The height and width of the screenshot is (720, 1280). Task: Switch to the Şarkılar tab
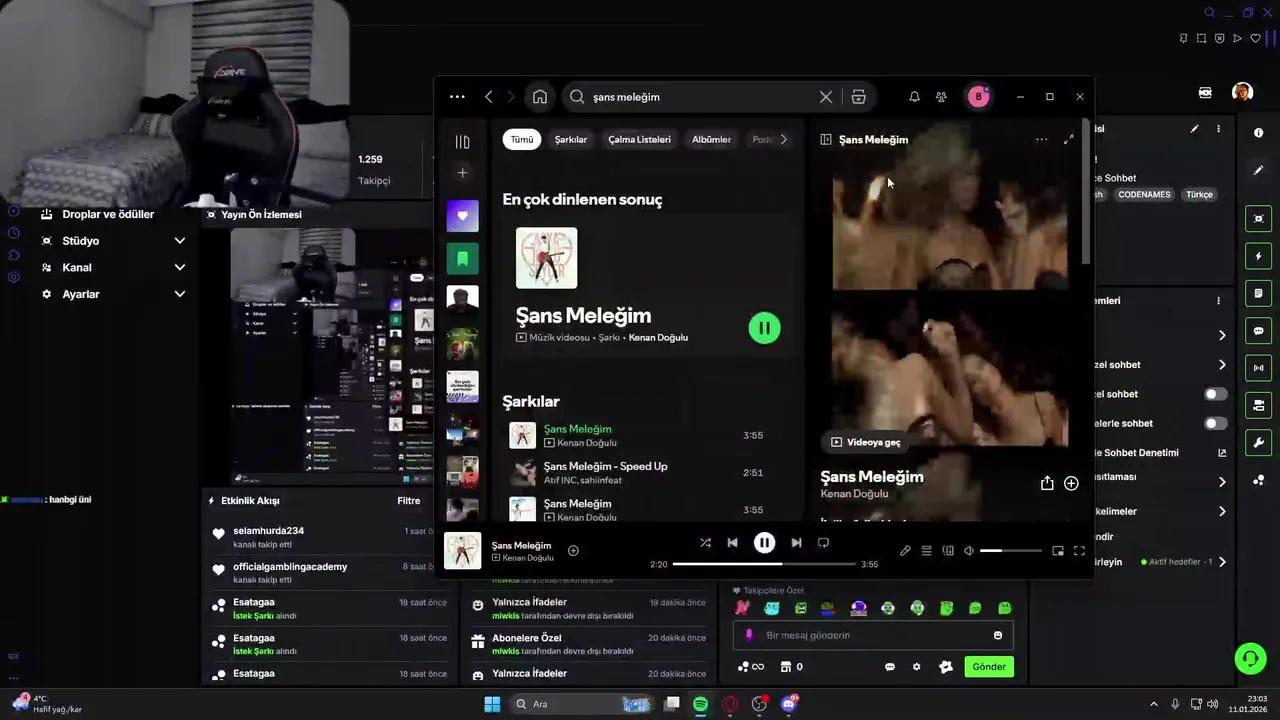click(571, 140)
